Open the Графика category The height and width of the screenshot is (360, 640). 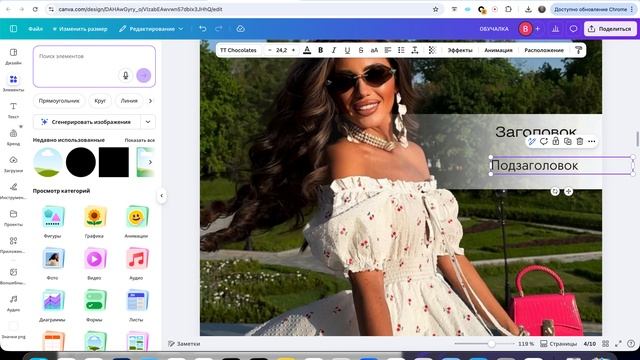[x=94, y=221]
